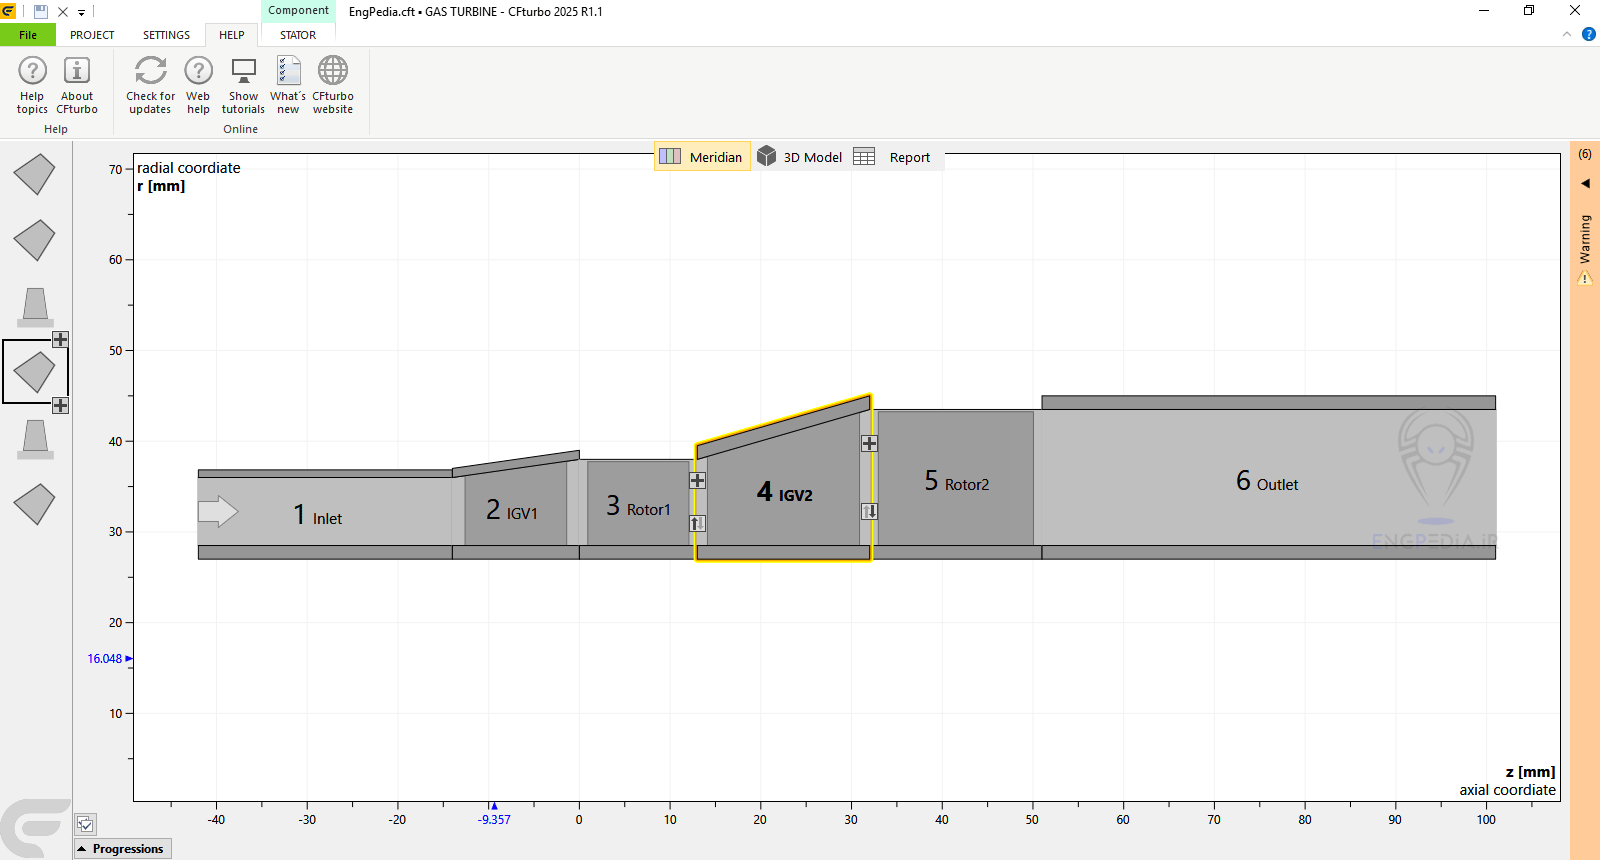Collapse the ribbon with the chevron

click(1567, 34)
